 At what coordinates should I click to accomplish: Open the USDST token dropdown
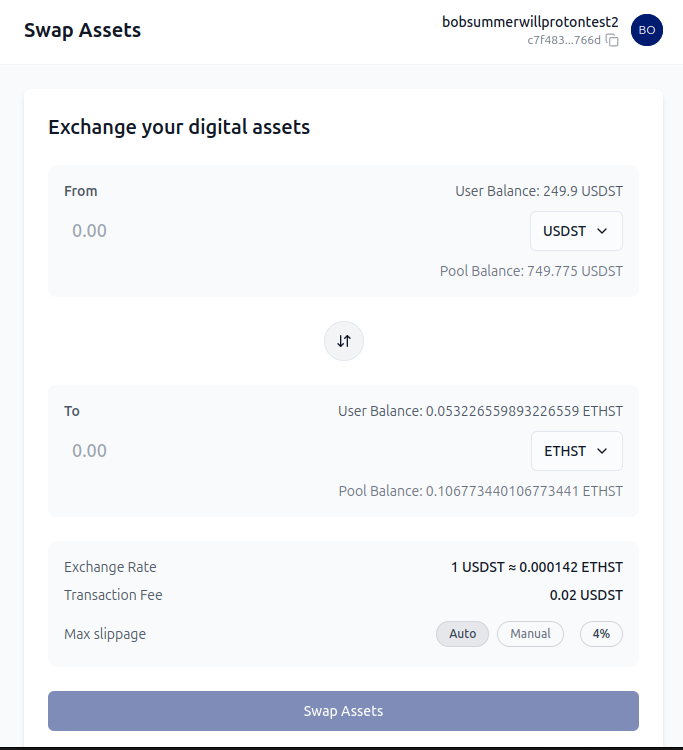click(x=576, y=231)
